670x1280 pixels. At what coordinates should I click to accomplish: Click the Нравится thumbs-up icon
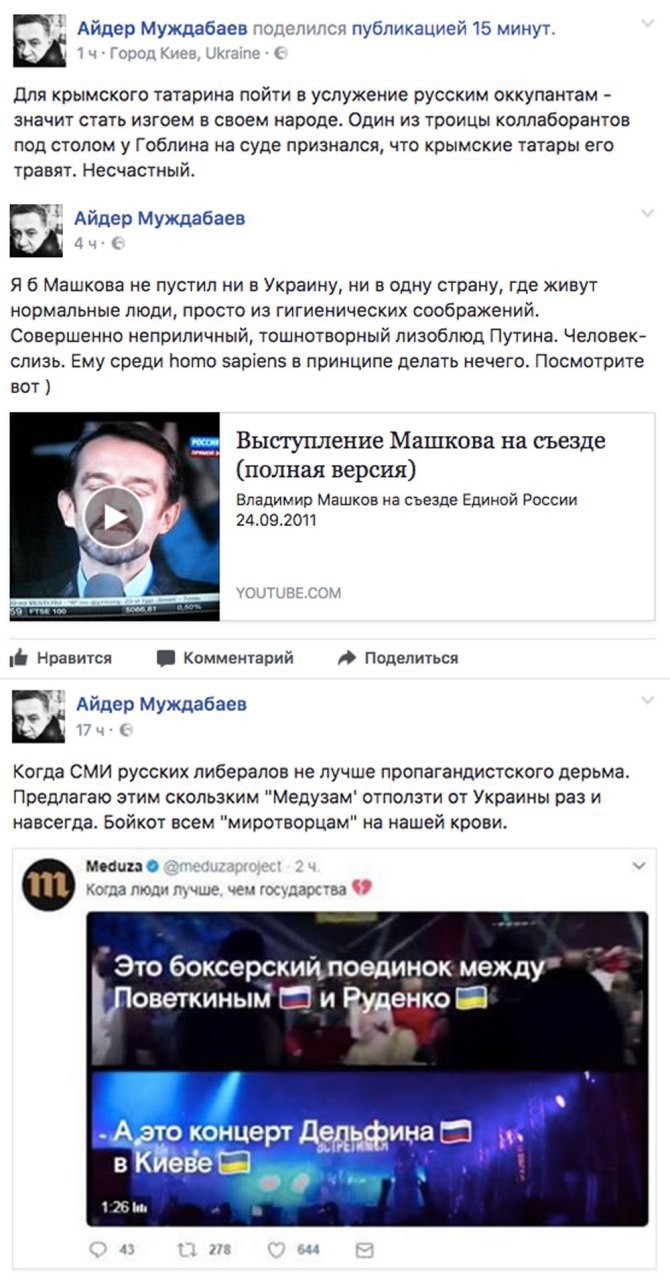[x=18, y=658]
